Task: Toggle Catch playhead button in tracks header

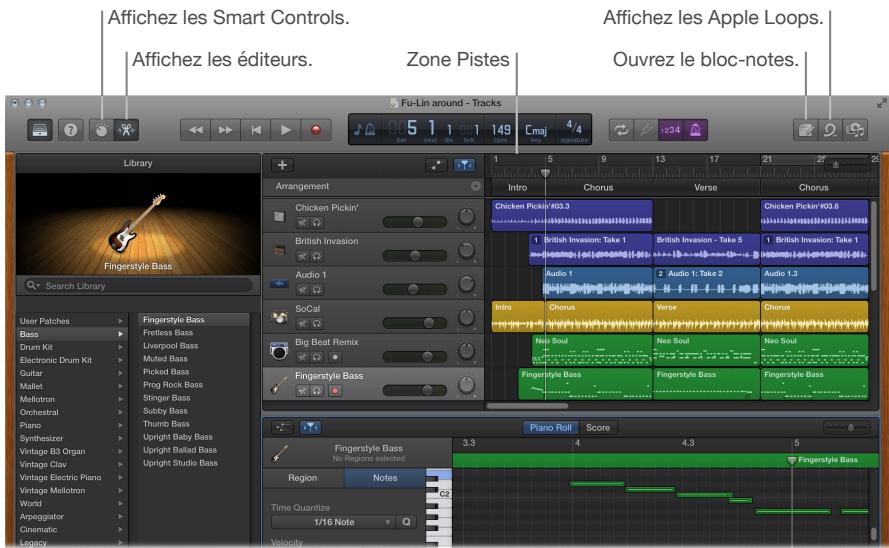Action: click(x=464, y=165)
